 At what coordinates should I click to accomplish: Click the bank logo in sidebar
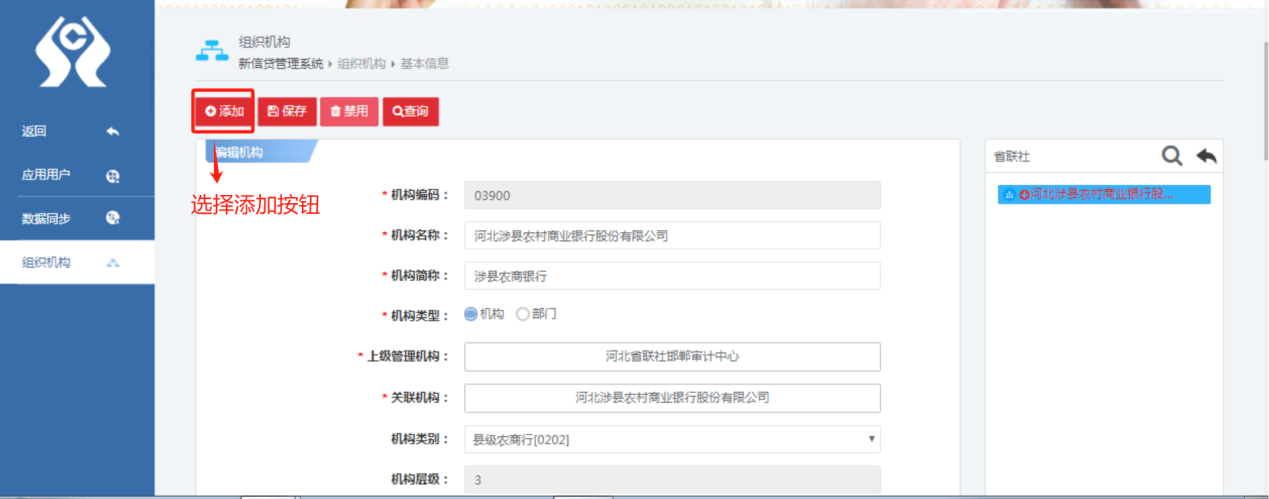click(x=72, y=50)
